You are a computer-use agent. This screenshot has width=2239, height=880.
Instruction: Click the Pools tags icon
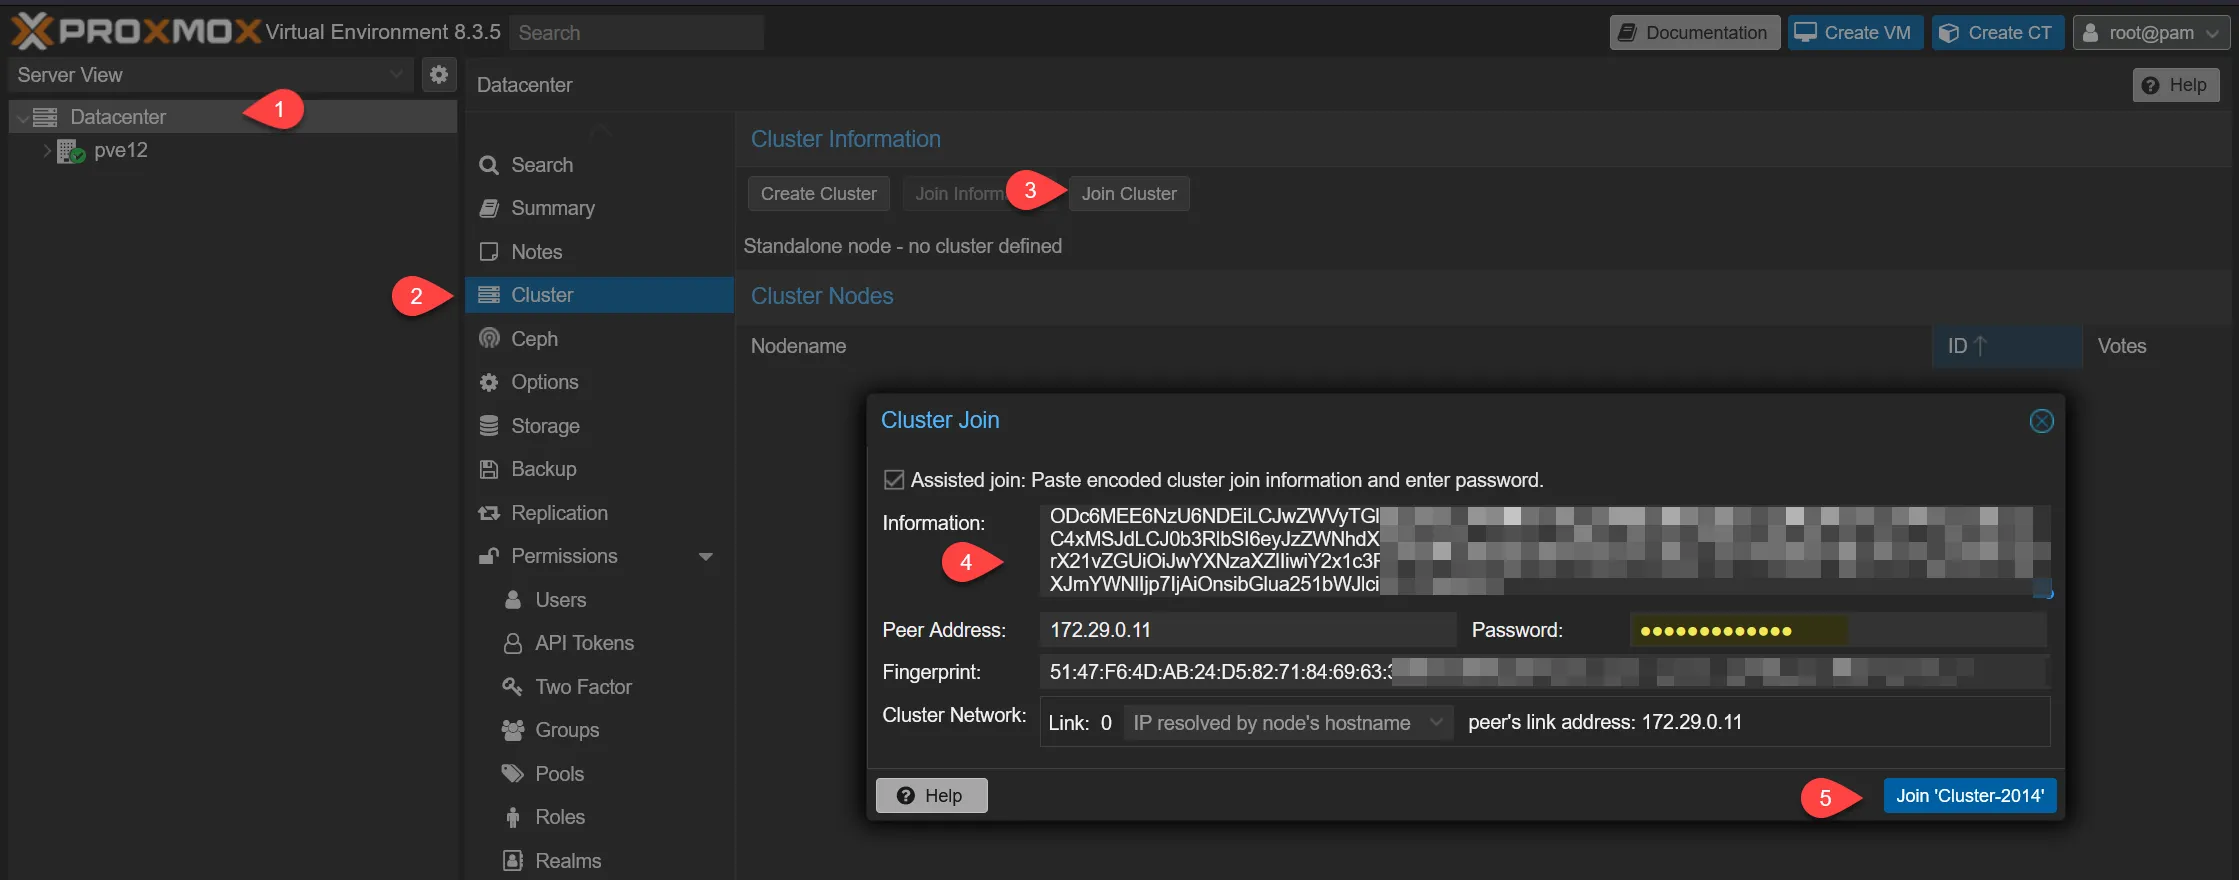tap(513, 774)
